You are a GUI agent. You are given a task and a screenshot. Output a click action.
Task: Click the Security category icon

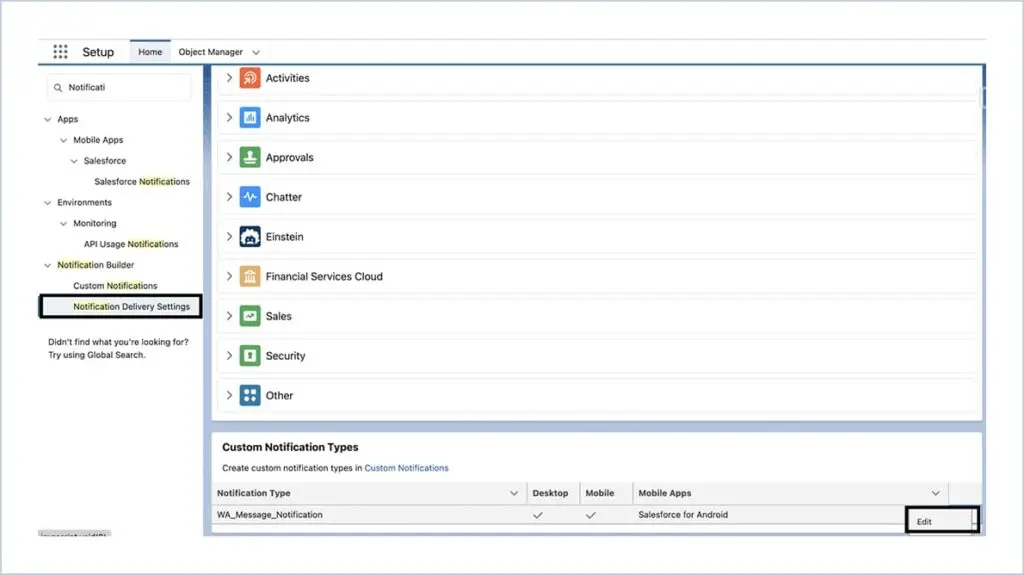point(249,355)
